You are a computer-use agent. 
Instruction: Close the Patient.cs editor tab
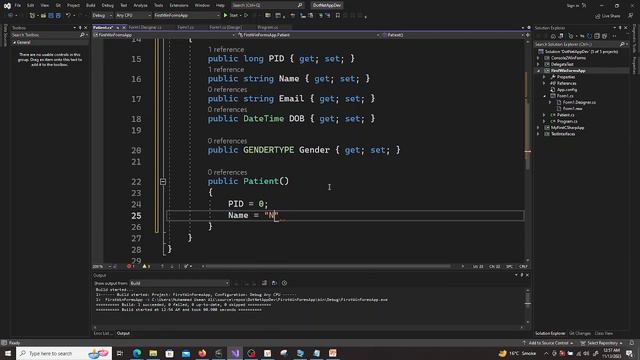(124, 27)
